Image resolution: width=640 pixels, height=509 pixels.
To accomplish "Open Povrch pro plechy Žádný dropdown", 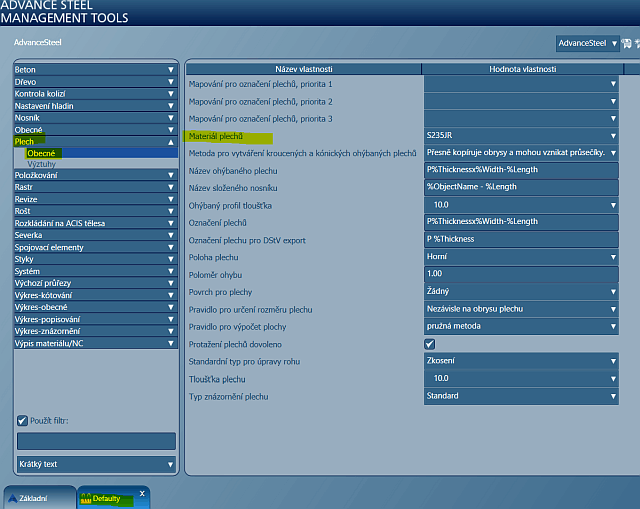I will [521, 291].
